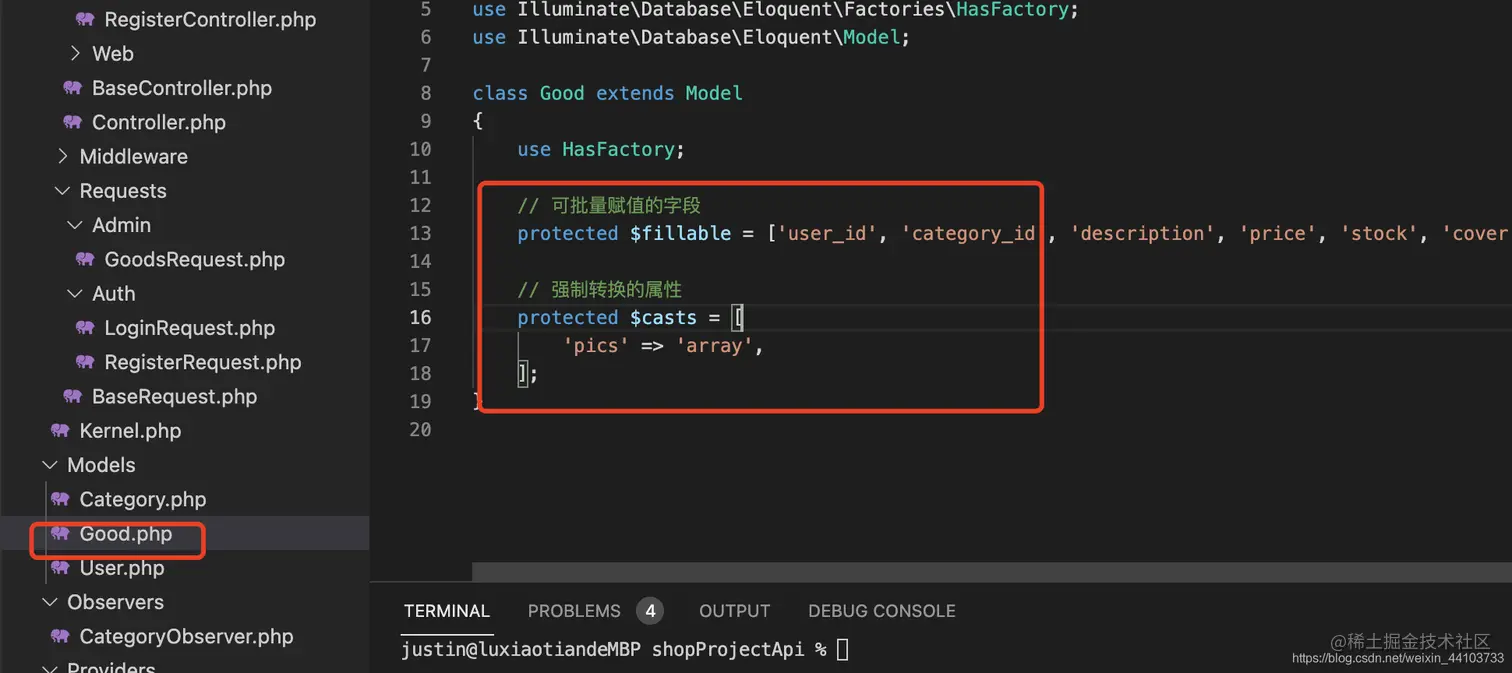
Task: Open Kernel.php file
Action: (x=130, y=431)
